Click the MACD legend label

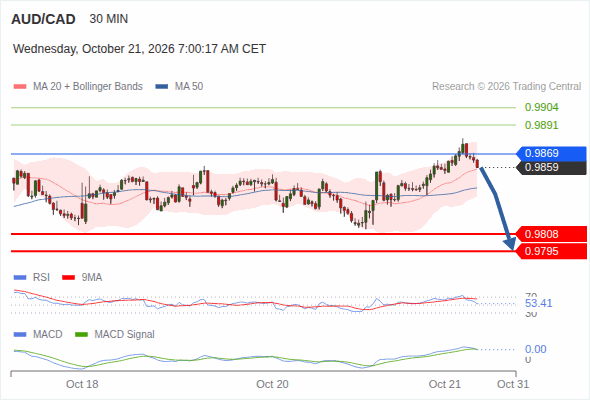click(x=47, y=335)
